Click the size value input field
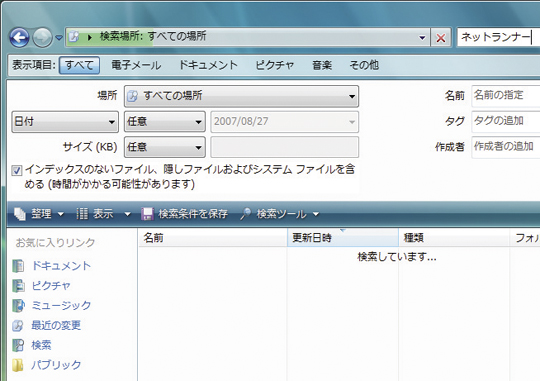 coord(284,147)
